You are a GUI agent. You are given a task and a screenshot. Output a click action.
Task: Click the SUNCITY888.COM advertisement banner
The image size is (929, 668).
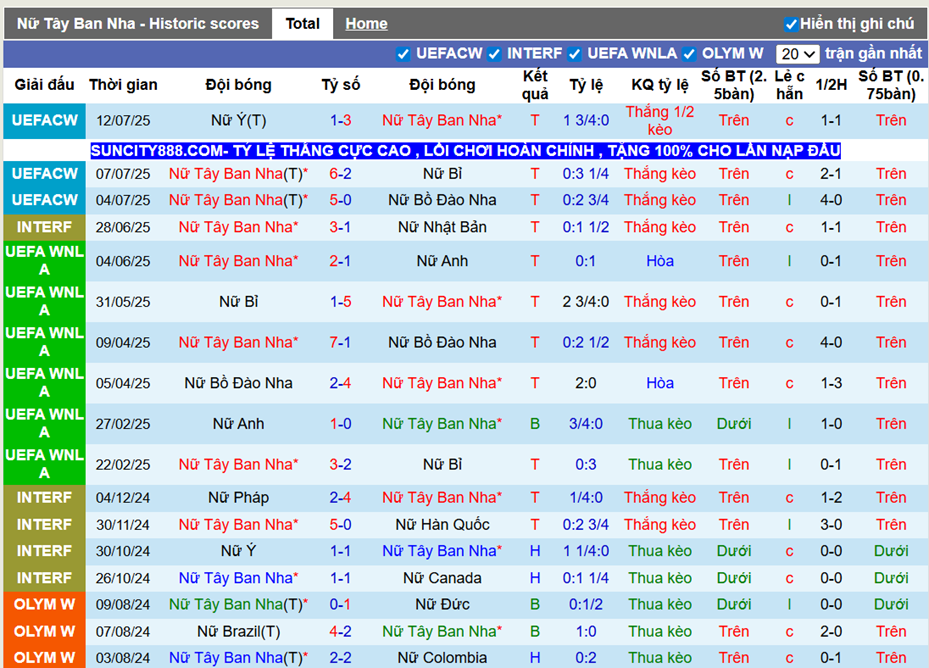click(x=465, y=151)
